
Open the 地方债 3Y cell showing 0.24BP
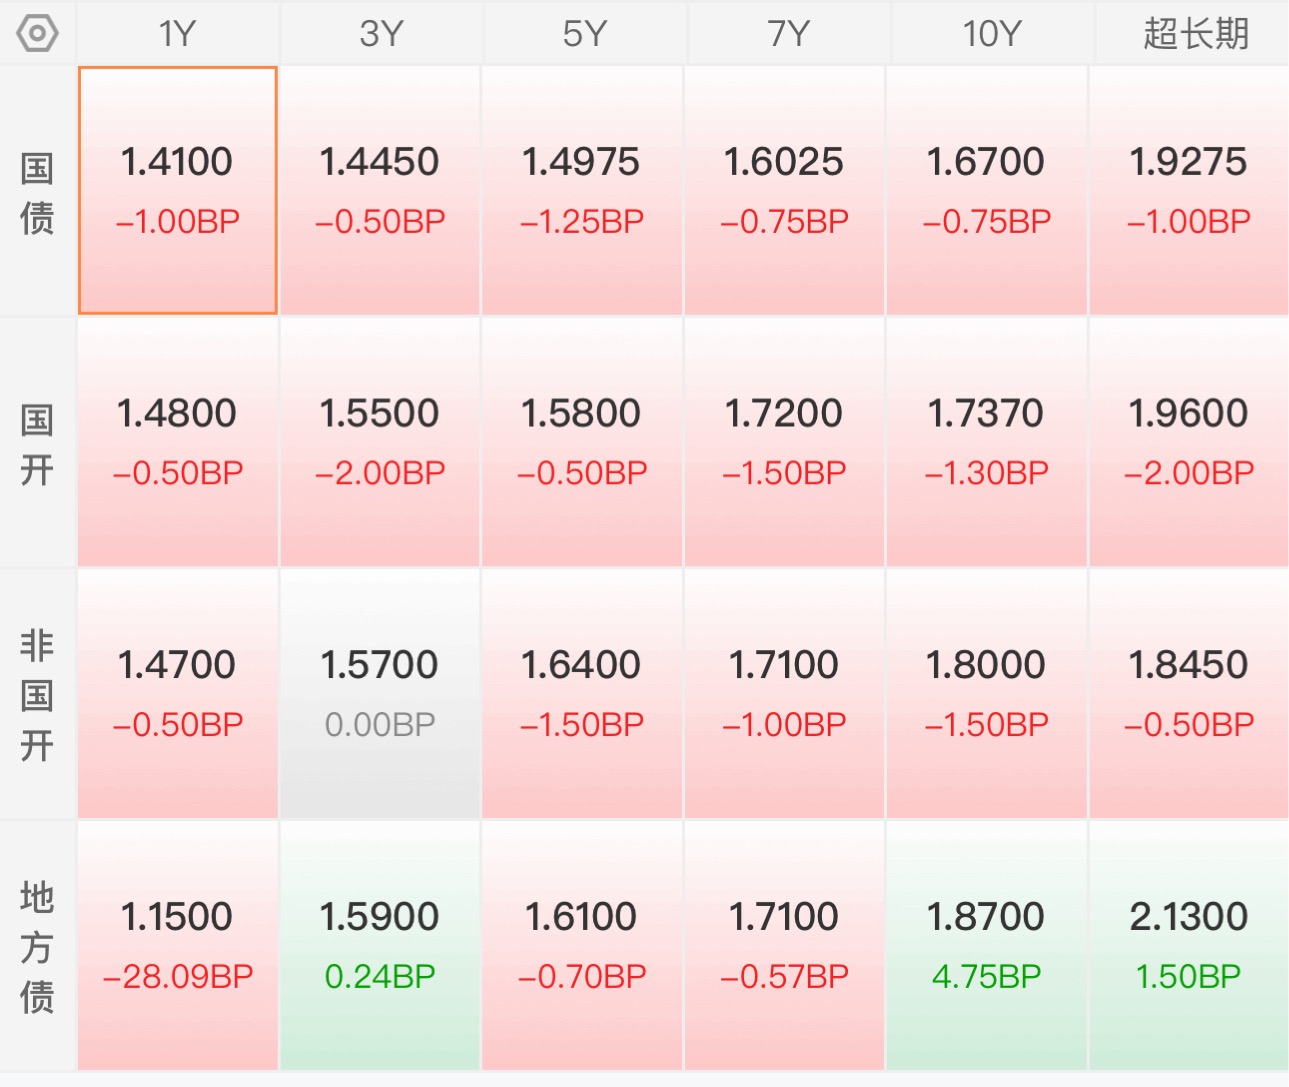coord(380,946)
